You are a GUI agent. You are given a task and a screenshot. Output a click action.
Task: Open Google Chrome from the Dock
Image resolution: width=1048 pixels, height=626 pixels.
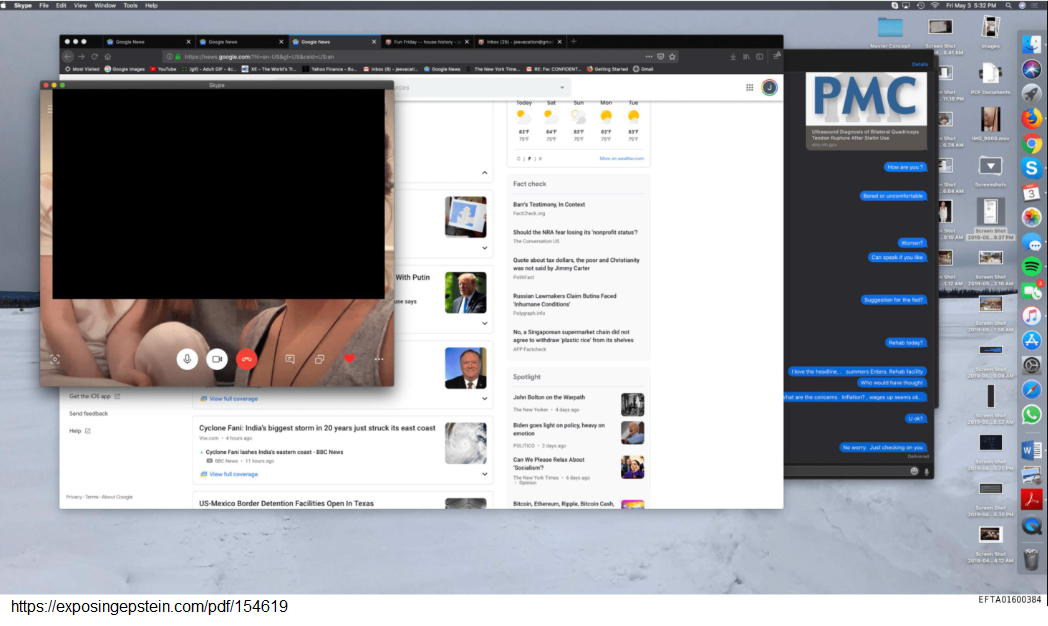point(1031,143)
